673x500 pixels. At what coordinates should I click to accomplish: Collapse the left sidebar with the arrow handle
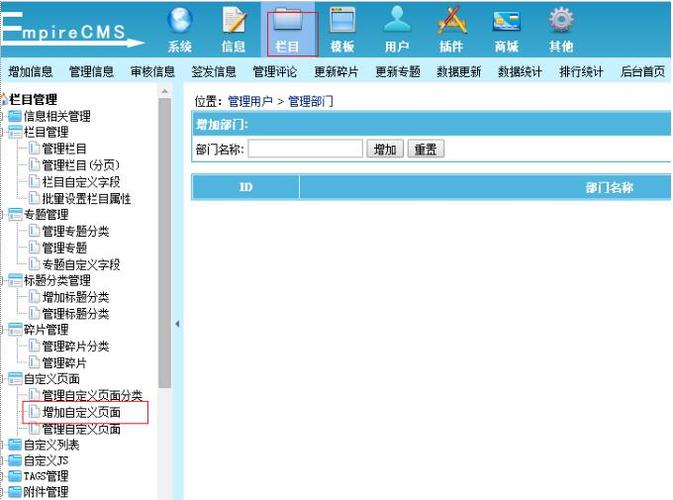tap(177, 324)
